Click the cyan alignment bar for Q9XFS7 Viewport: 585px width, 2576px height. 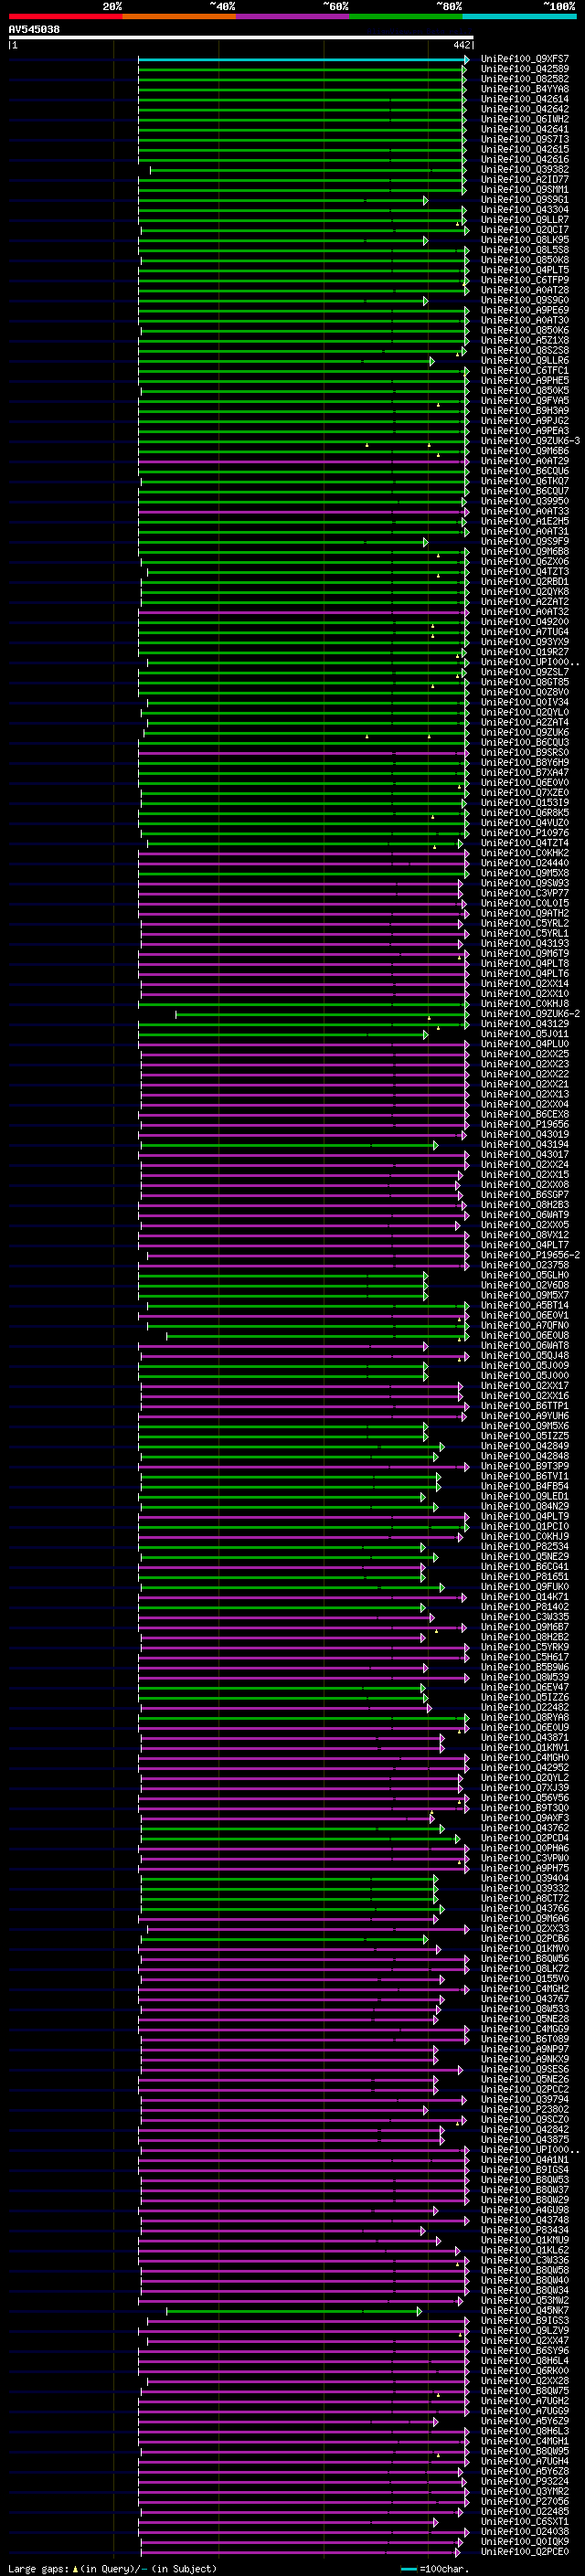point(303,59)
